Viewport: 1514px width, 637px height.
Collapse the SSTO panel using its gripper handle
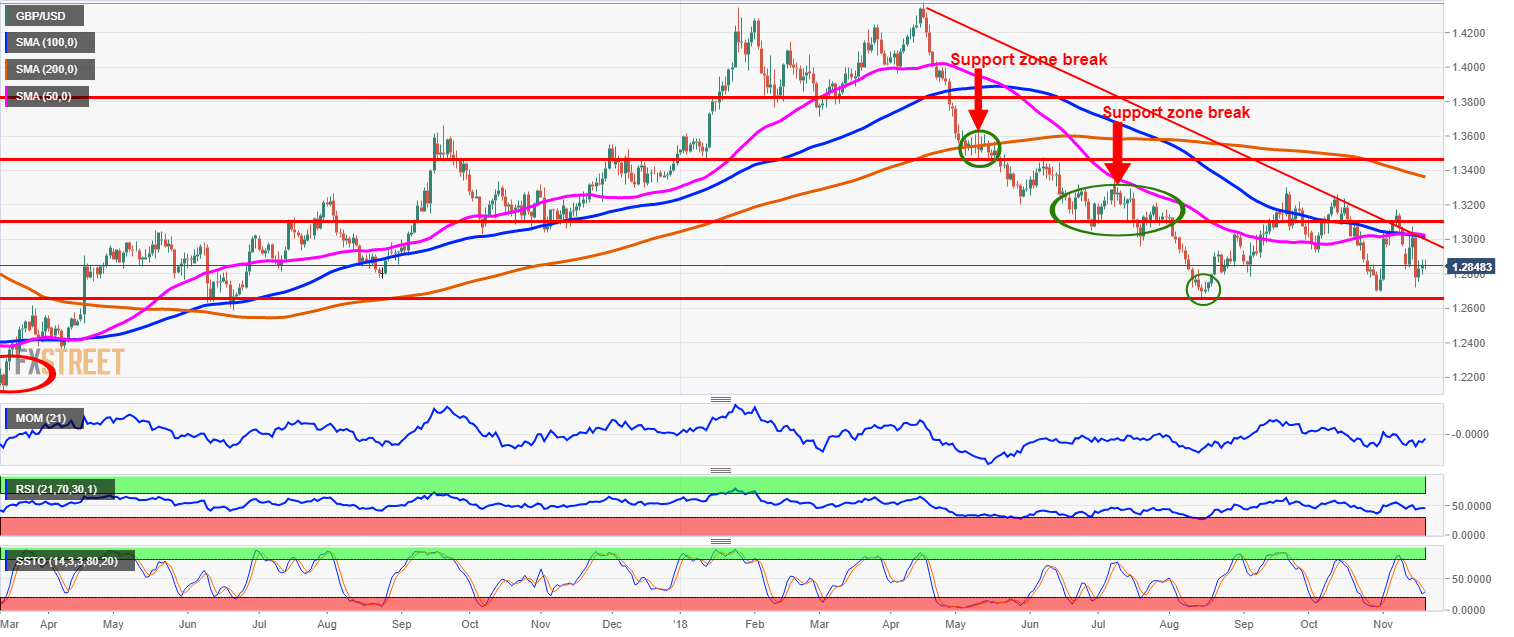721,543
